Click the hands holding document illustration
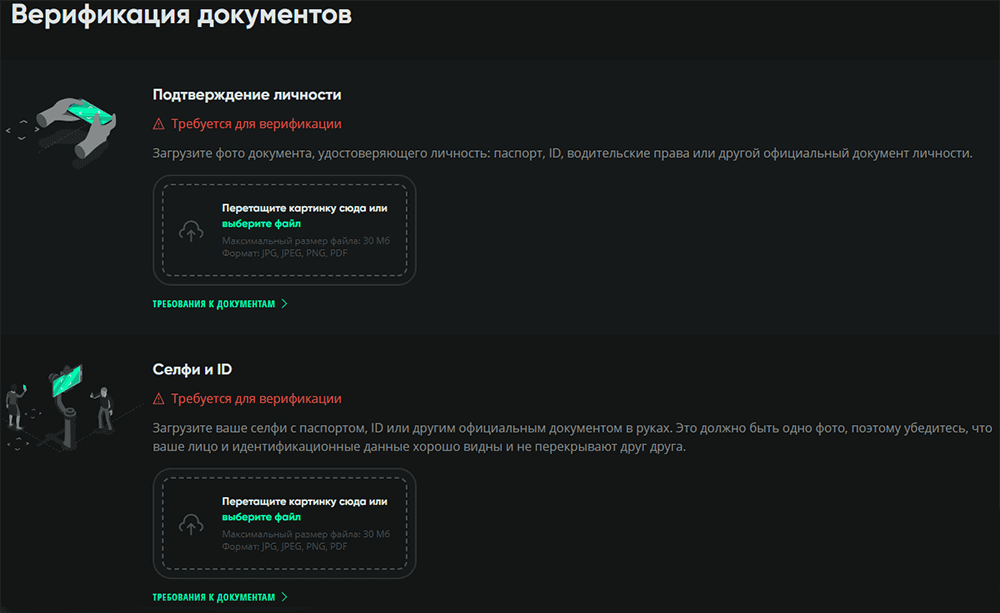 click(x=76, y=127)
